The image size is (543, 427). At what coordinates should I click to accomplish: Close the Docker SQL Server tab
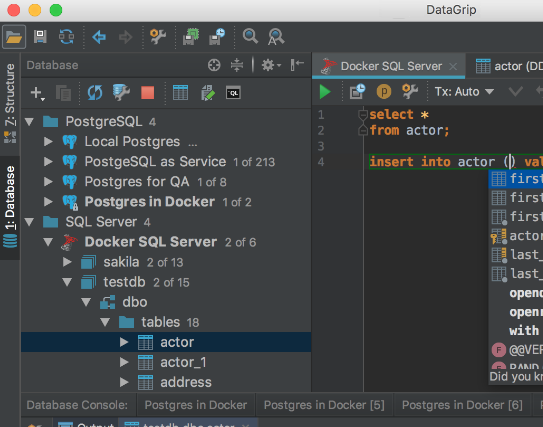click(453, 66)
